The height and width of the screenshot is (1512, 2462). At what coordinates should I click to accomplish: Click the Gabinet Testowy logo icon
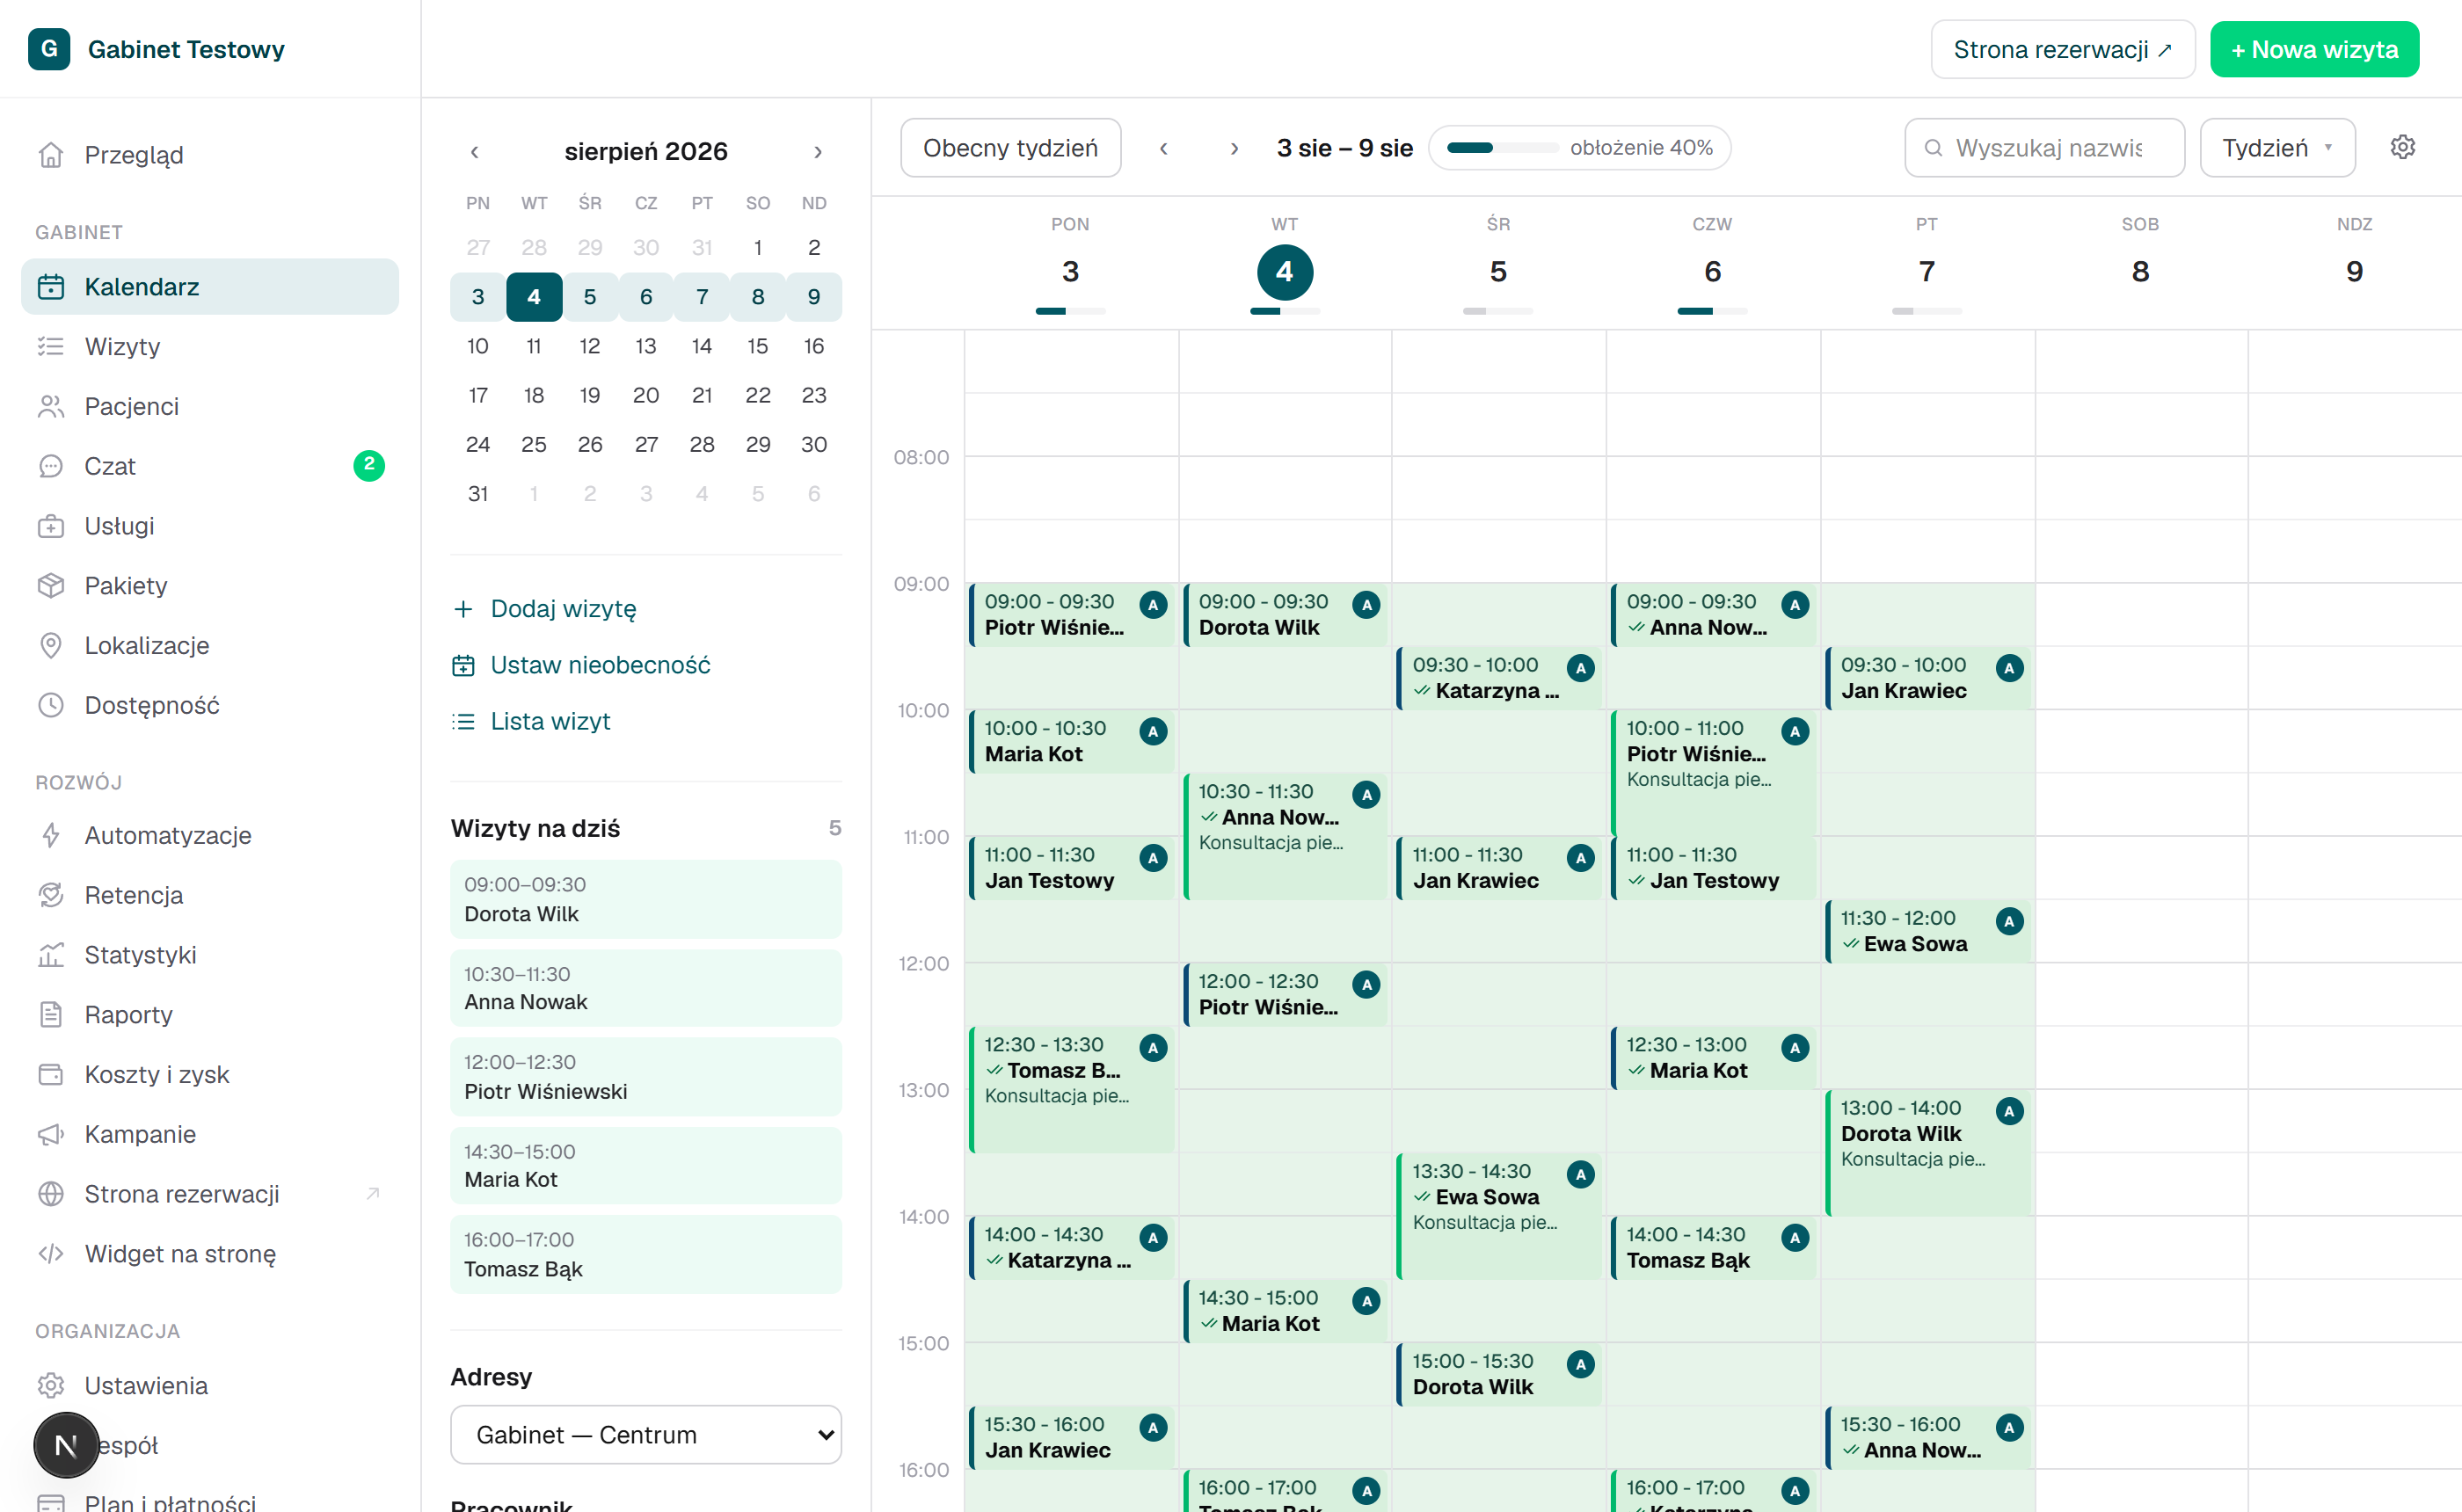[x=49, y=49]
